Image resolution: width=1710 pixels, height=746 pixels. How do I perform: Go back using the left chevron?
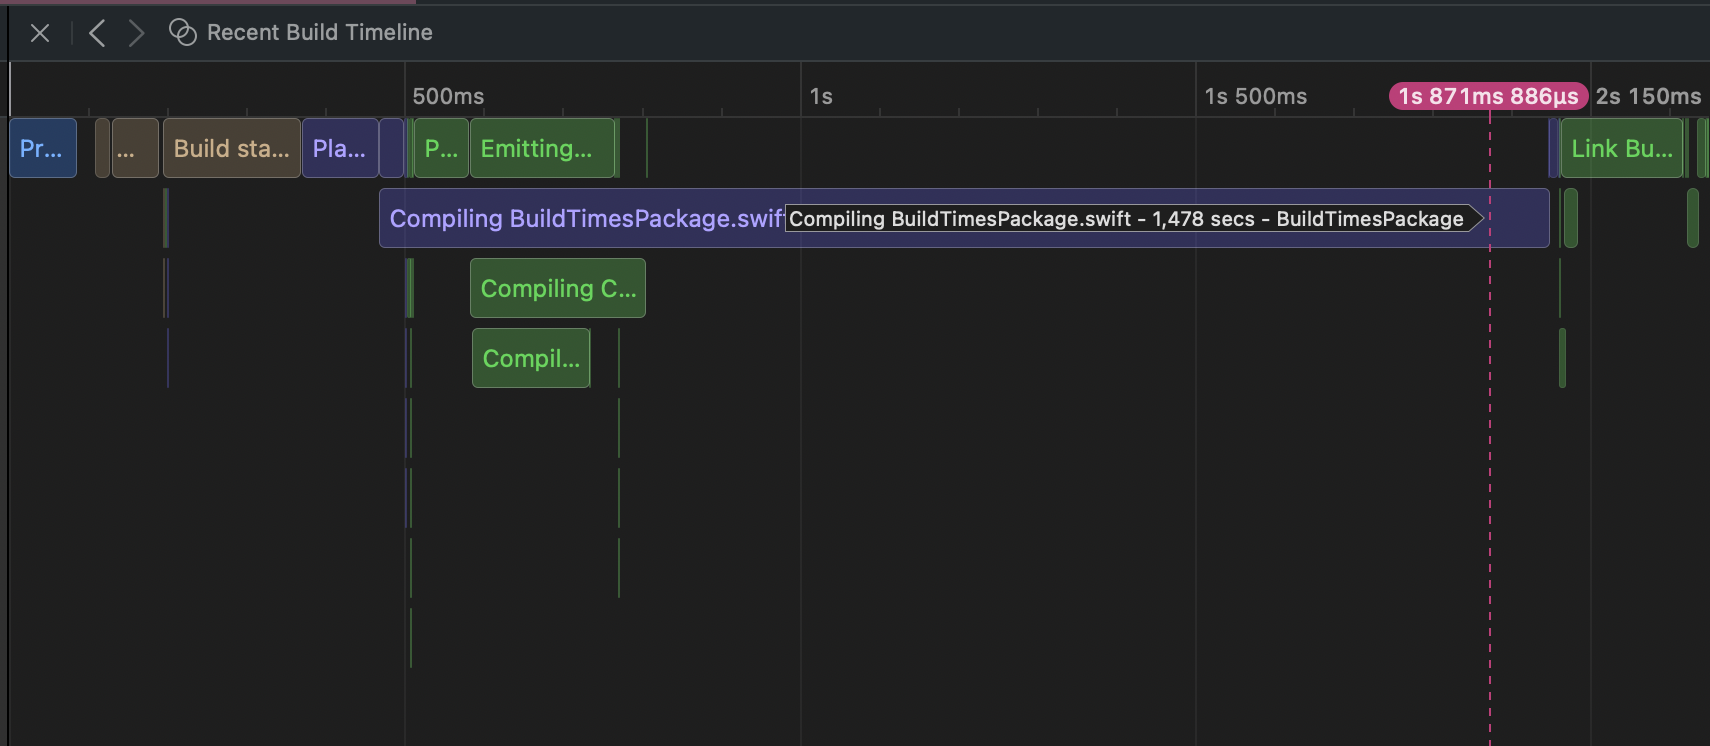[x=97, y=33]
